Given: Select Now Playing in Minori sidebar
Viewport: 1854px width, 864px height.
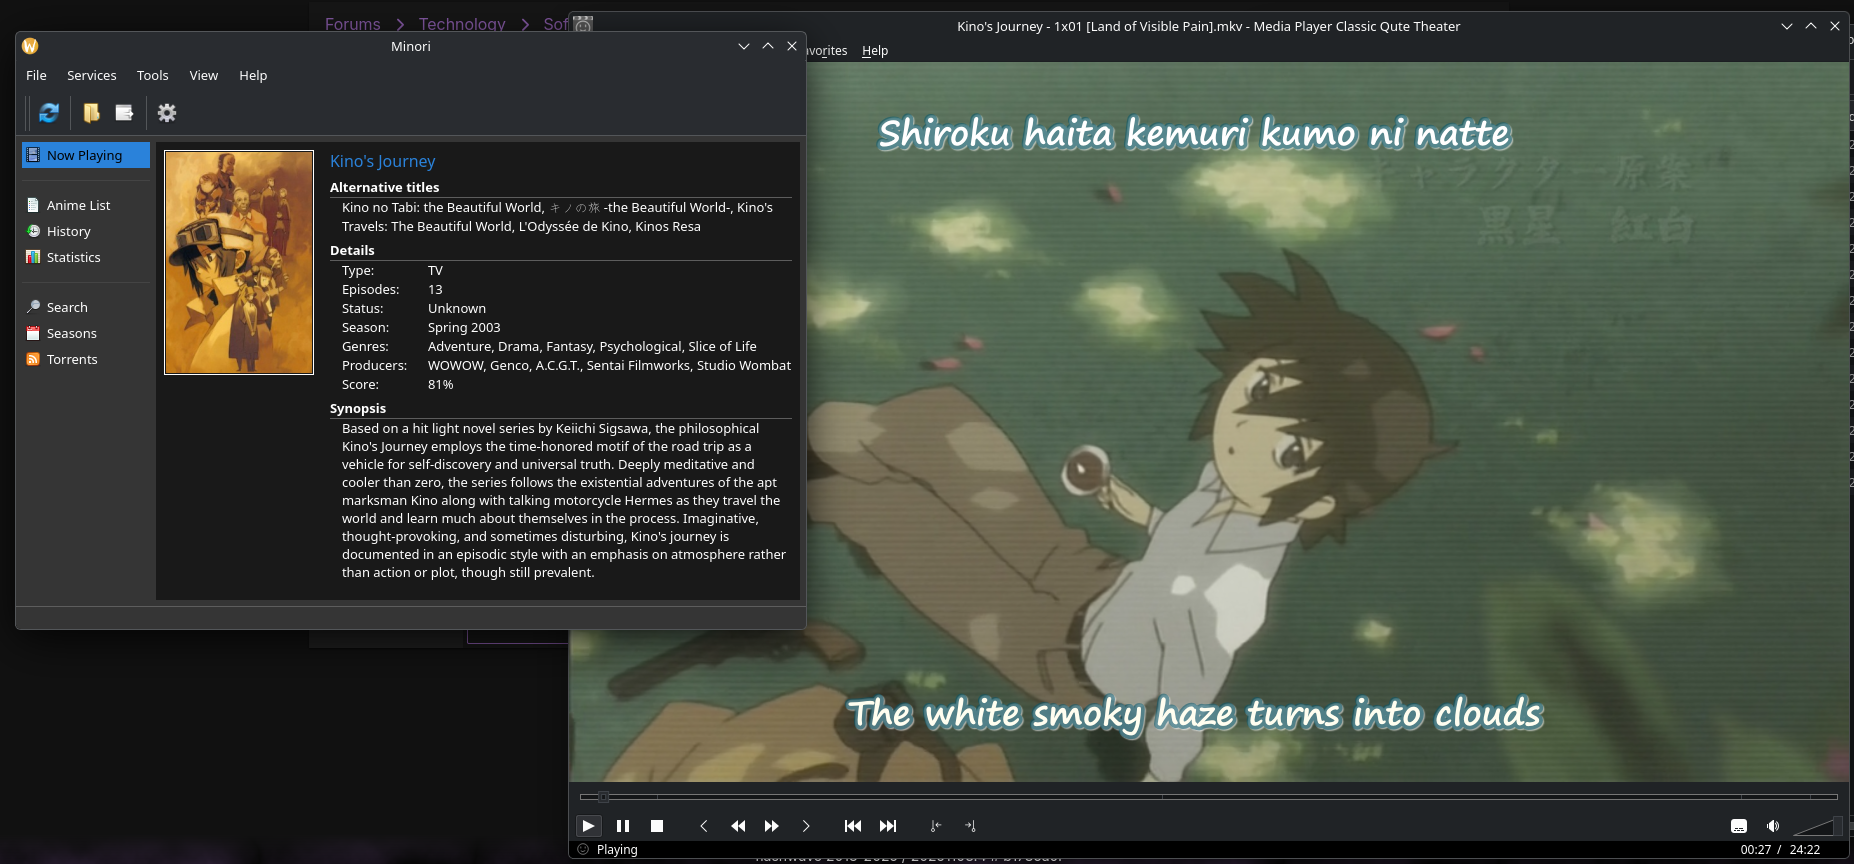Looking at the screenshot, I should (x=86, y=155).
